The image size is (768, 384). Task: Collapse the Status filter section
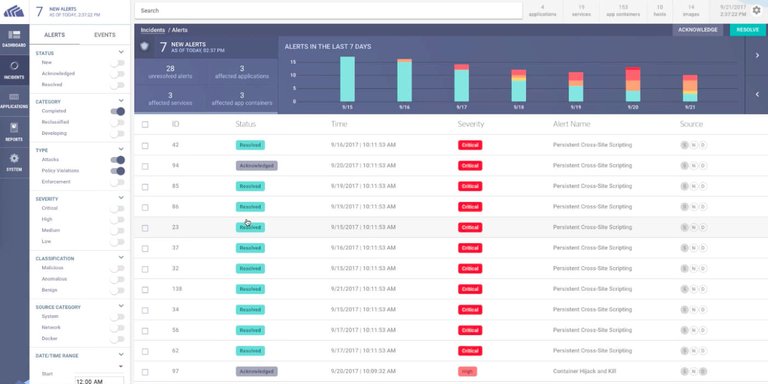point(121,52)
